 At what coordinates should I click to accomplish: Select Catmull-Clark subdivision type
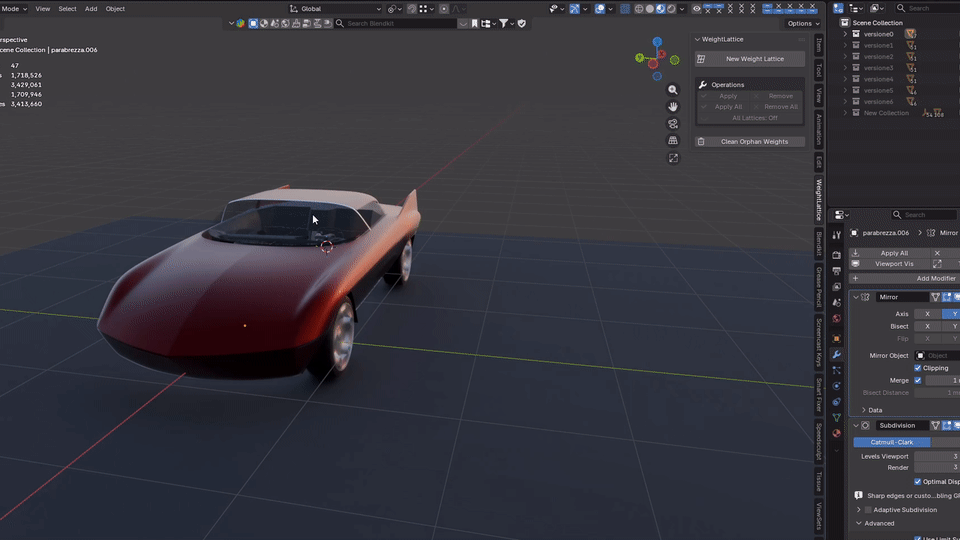[x=891, y=442]
